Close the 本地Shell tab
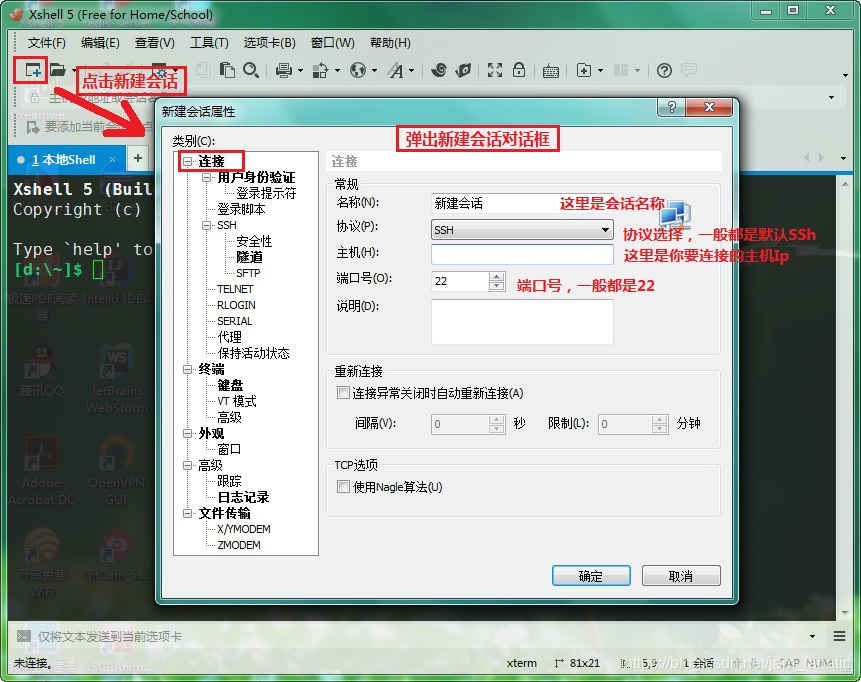This screenshot has width=861, height=682. [x=112, y=160]
